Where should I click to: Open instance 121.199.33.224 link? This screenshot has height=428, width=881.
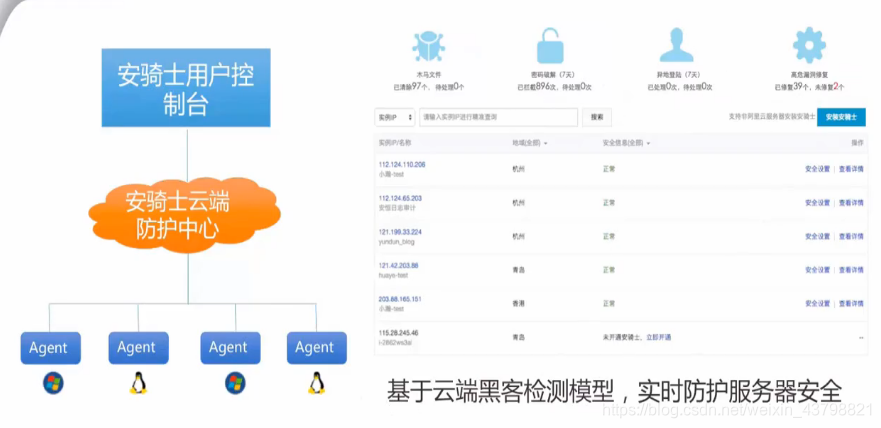tap(400, 232)
